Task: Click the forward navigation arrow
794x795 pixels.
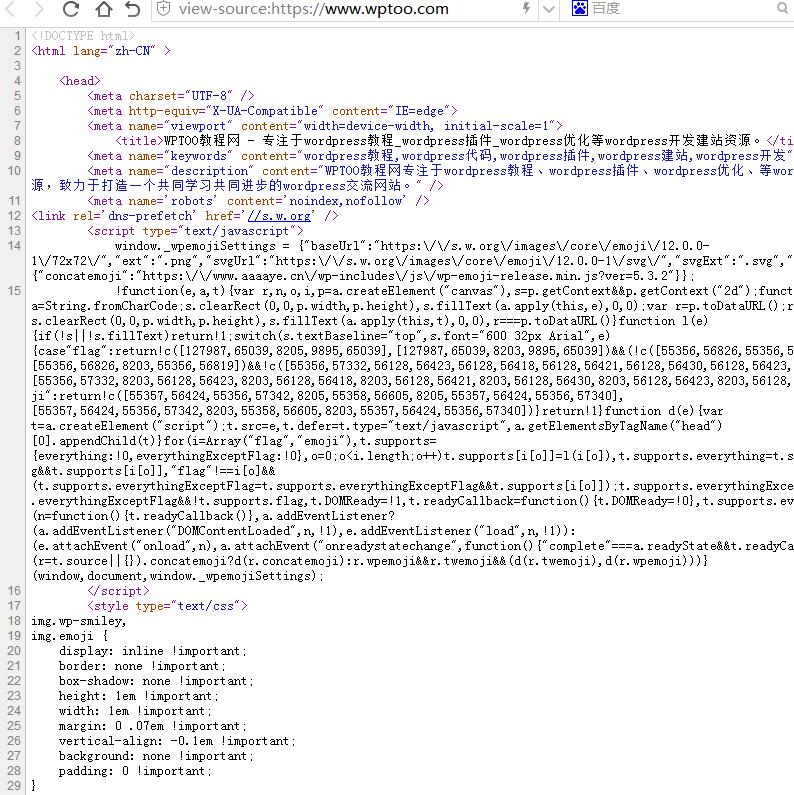Action: [x=38, y=9]
